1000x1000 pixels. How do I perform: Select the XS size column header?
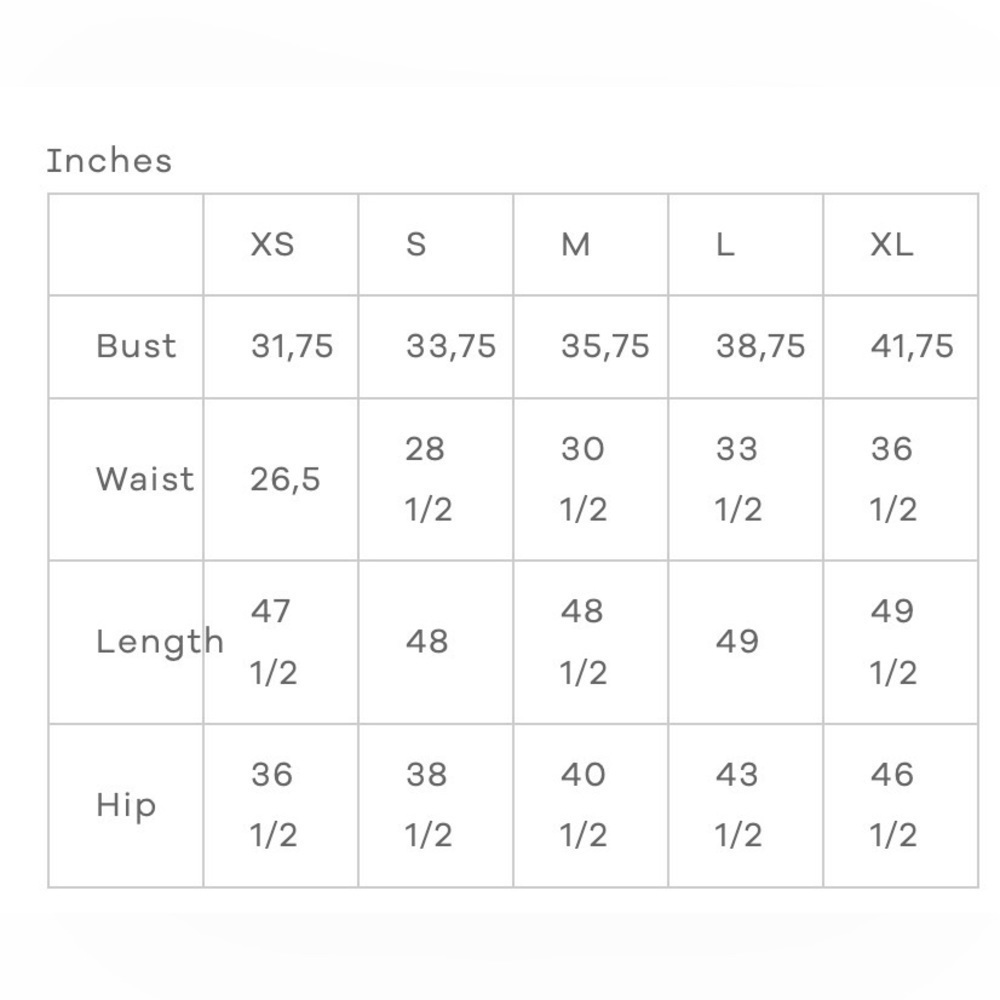272,244
